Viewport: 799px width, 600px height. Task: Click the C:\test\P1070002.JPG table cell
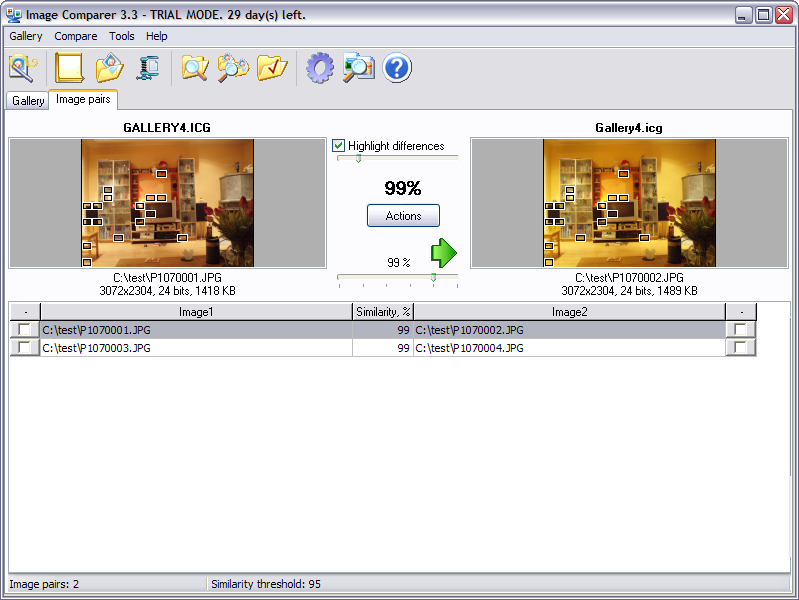click(x=569, y=330)
